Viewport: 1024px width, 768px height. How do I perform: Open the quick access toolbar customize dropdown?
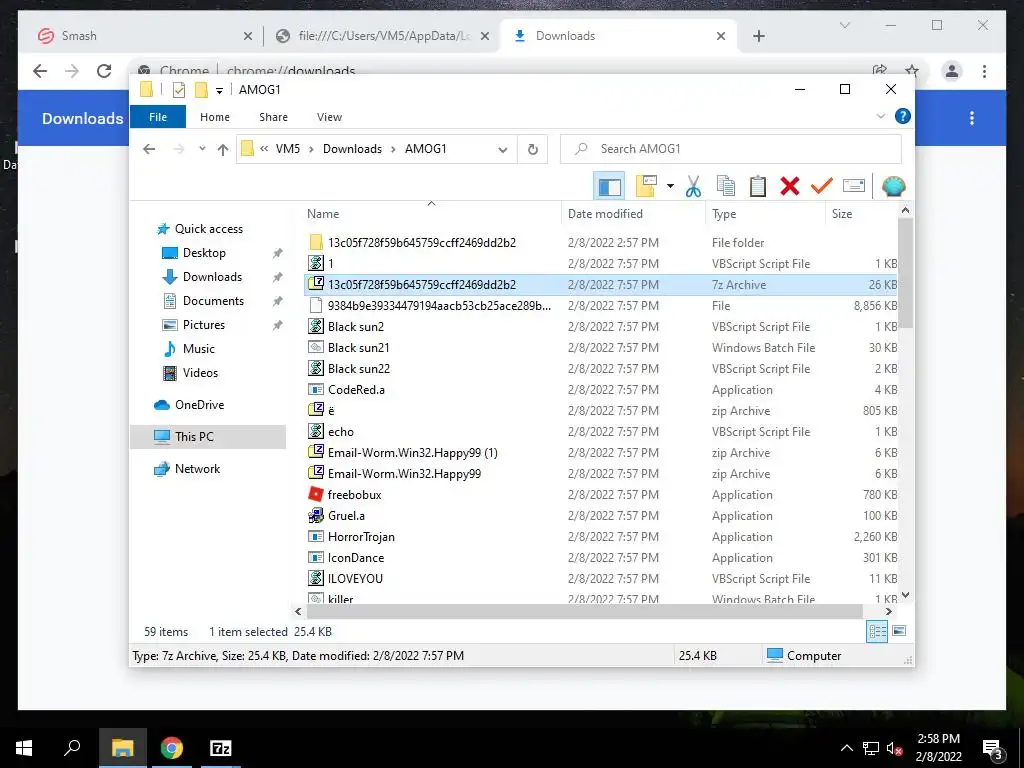pyautogui.click(x=219, y=90)
